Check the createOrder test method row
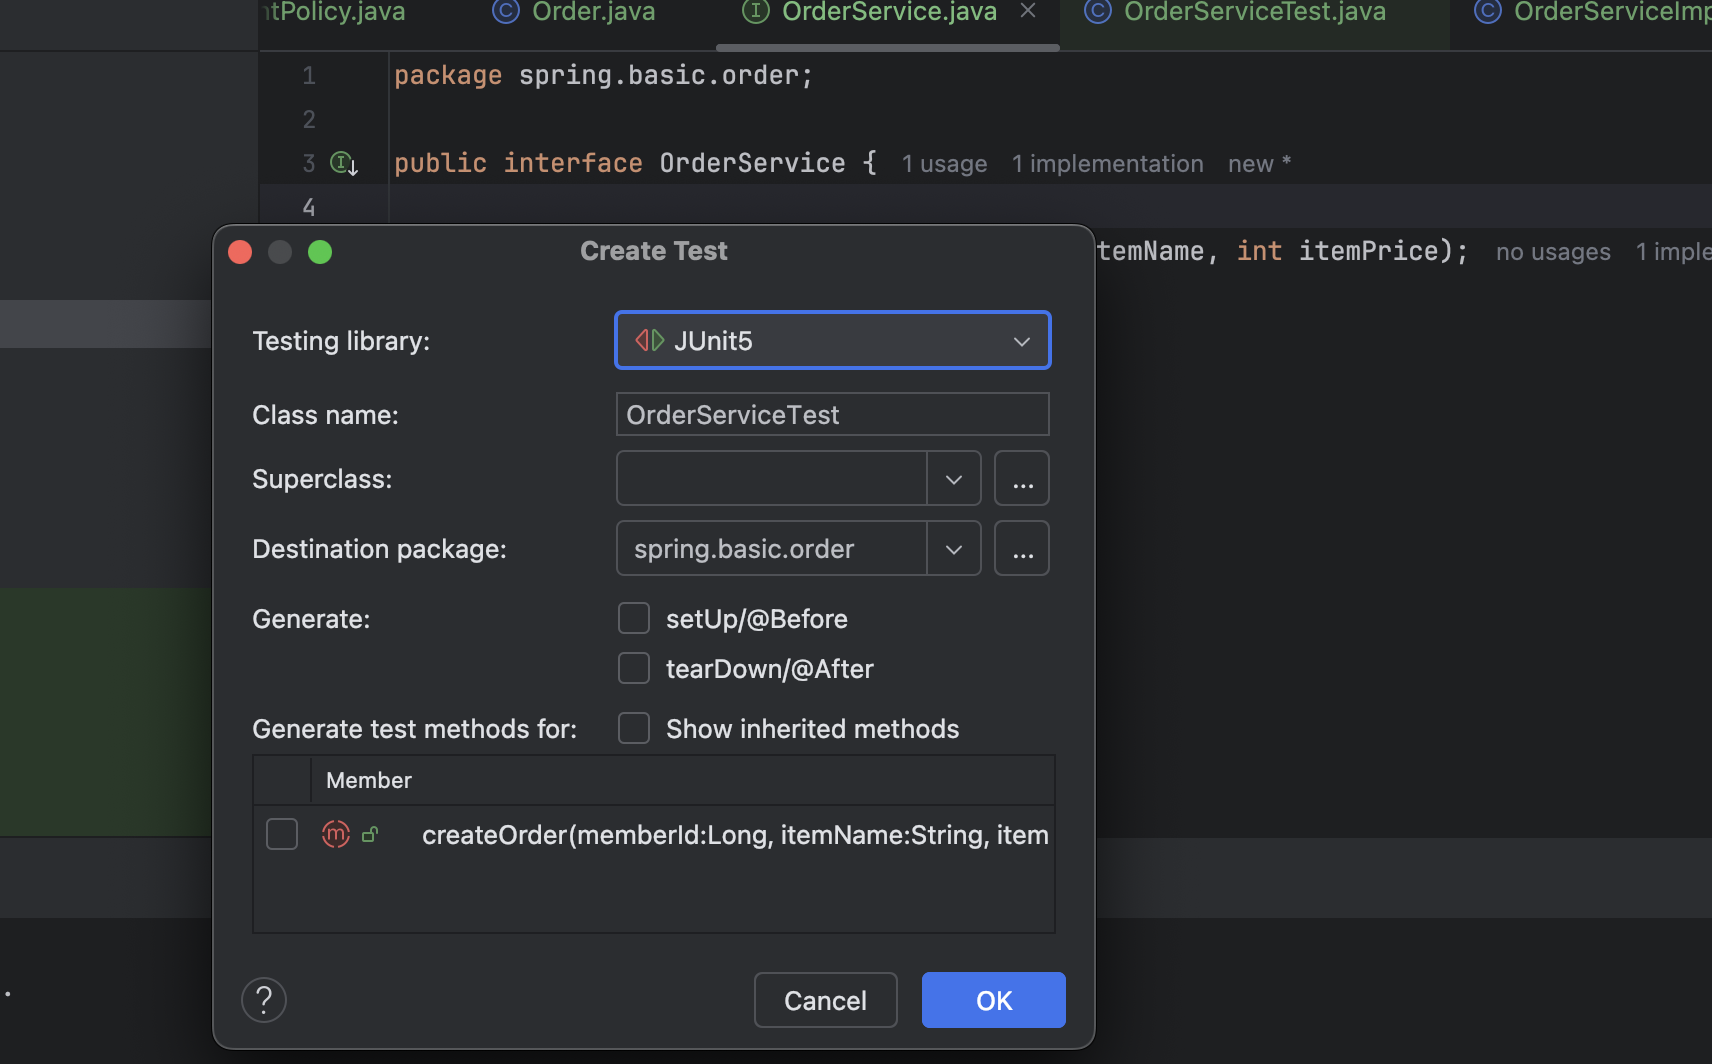Viewport: 1712px width, 1064px height. click(x=282, y=834)
